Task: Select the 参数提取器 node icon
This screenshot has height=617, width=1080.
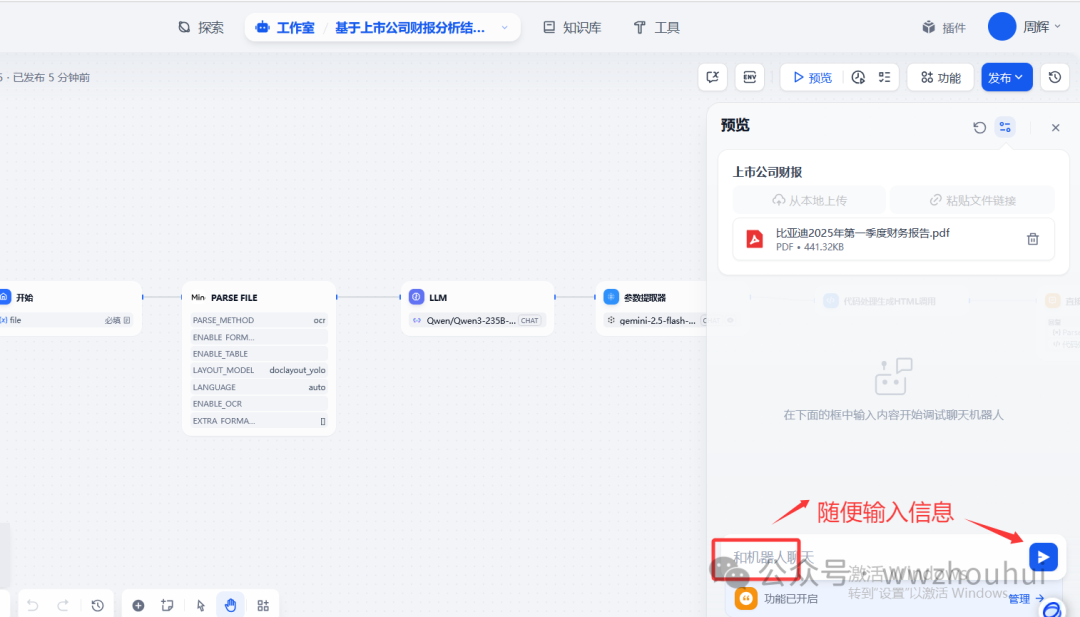Action: (x=610, y=297)
